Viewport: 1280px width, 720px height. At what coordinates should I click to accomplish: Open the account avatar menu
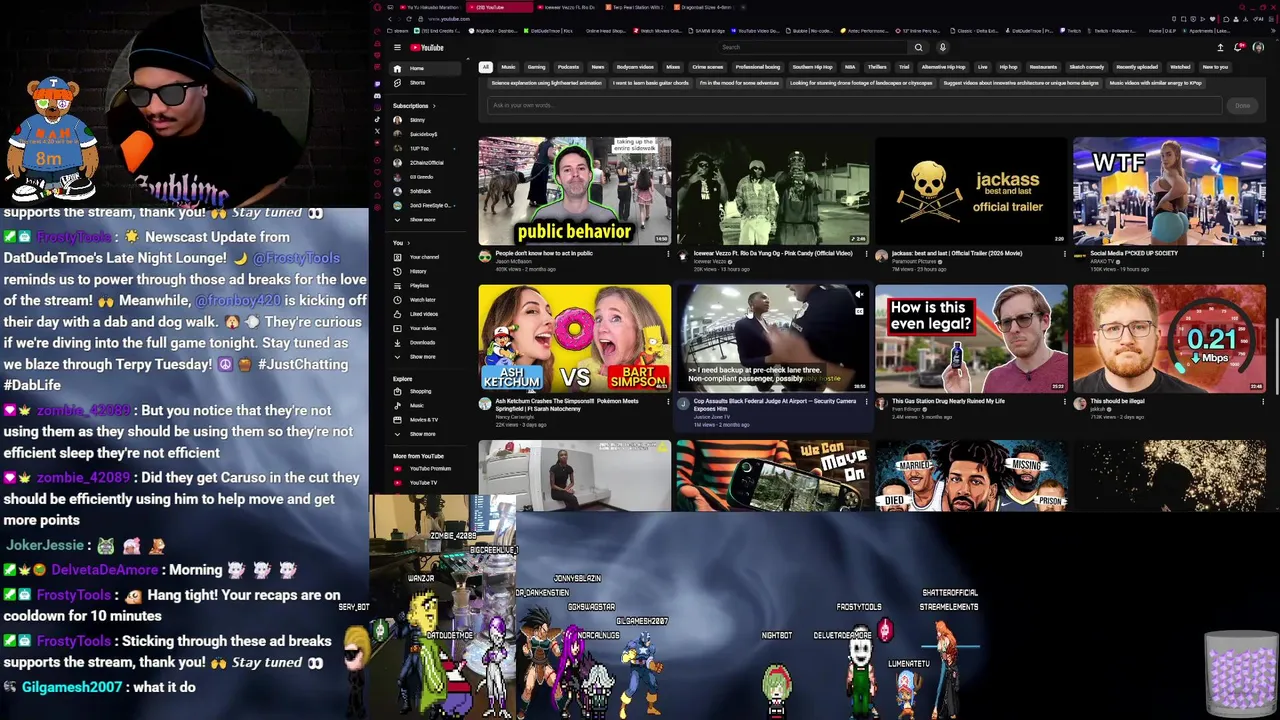[1258, 47]
